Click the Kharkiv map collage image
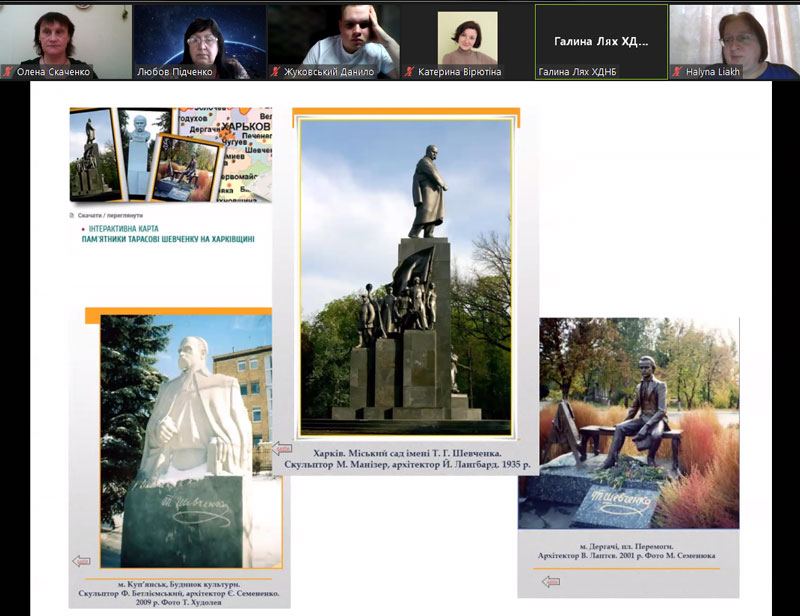Image resolution: width=800 pixels, height=616 pixels. (x=170, y=155)
